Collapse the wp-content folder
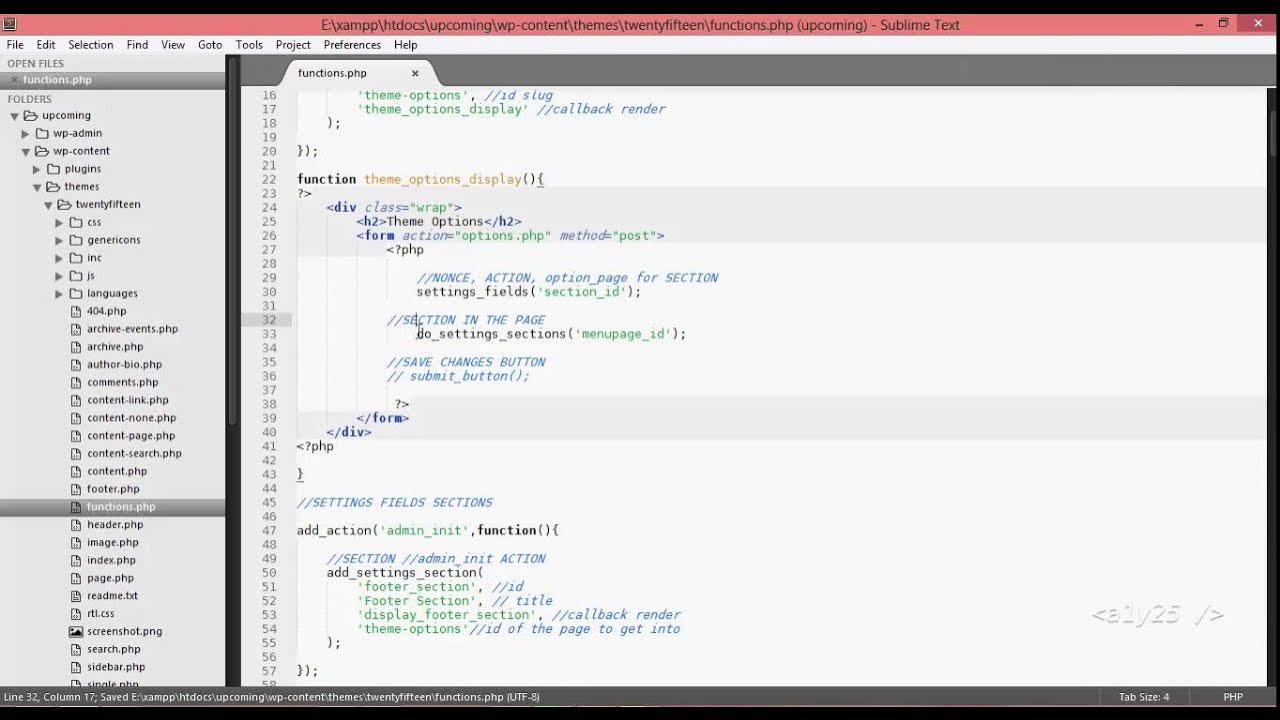The height and width of the screenshot is (720, 1280). point(26,152)
